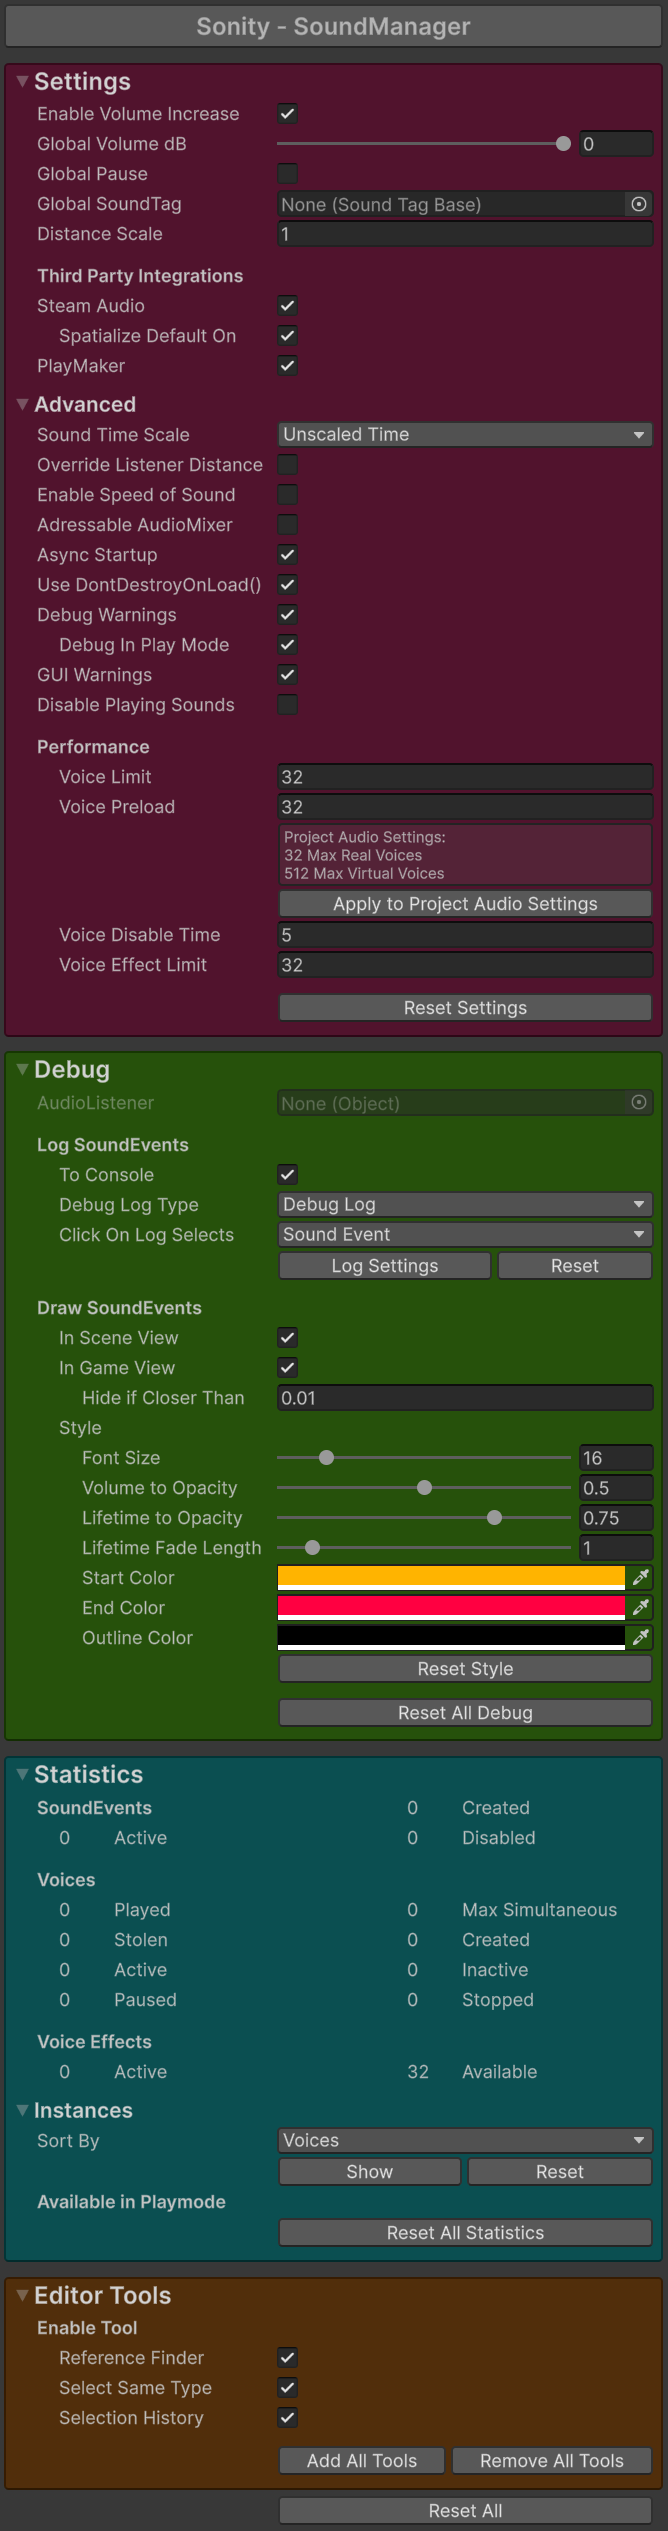Click Apply to Project Audio Settings

[x=465, y=904]
